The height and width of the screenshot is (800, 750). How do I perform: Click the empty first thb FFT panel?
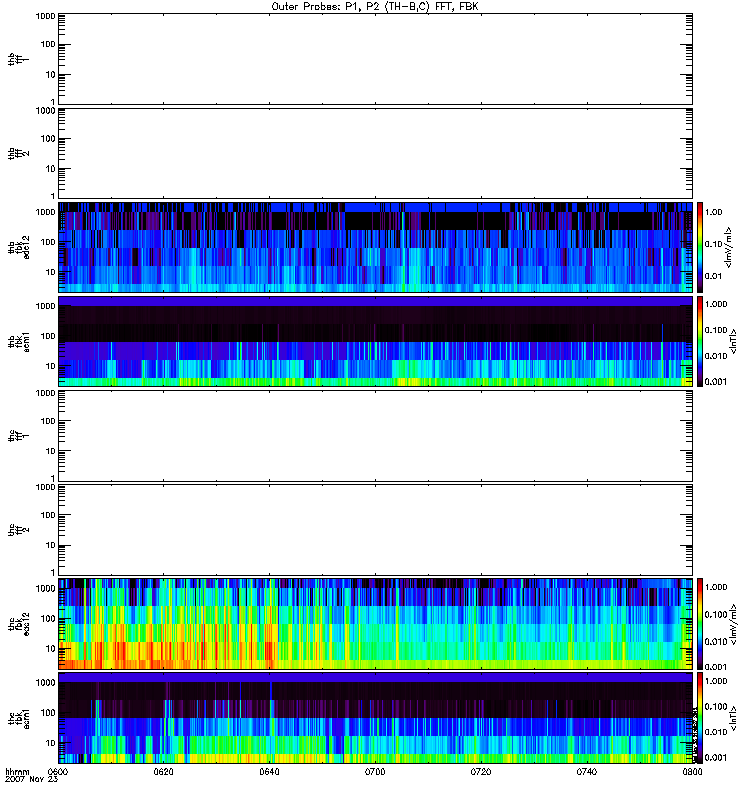[x=375, y=58]
